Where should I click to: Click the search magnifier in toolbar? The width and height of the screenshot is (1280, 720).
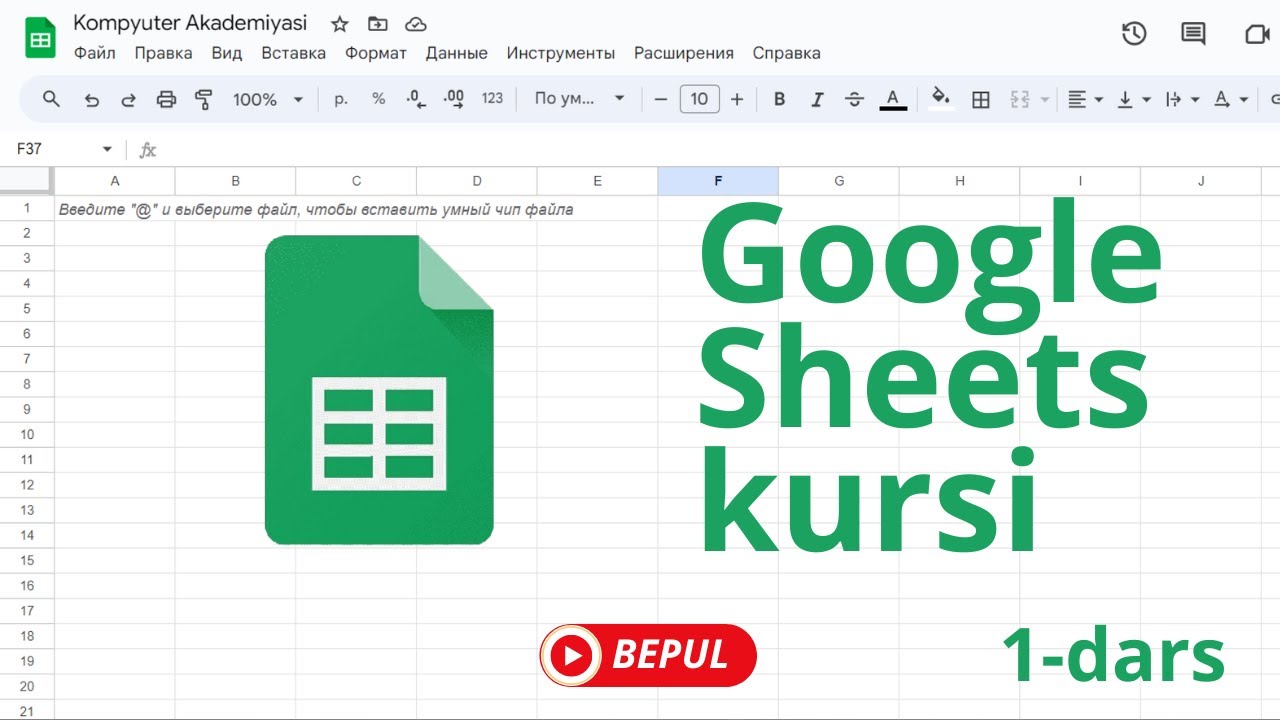point(52,99)
